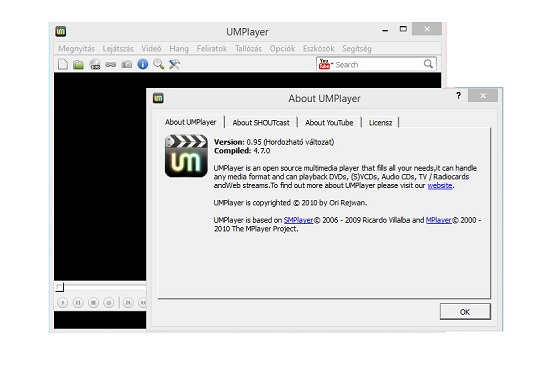550x378 pixels.
Task: Select the About UMPlayer tab
Action: (x=190, y=122)
